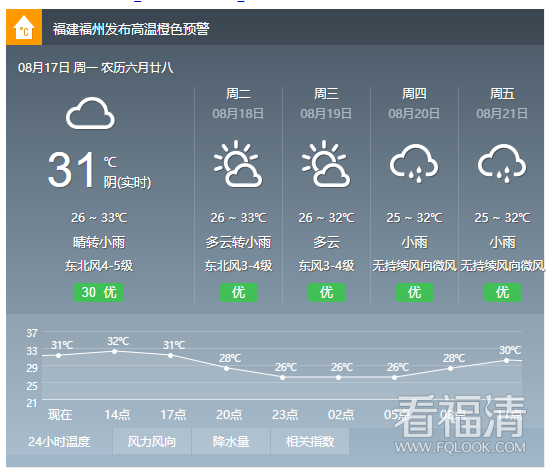Screen dimensions: 553x474
Task: Click the orange temperature house icon
Action: coord(24,27)
